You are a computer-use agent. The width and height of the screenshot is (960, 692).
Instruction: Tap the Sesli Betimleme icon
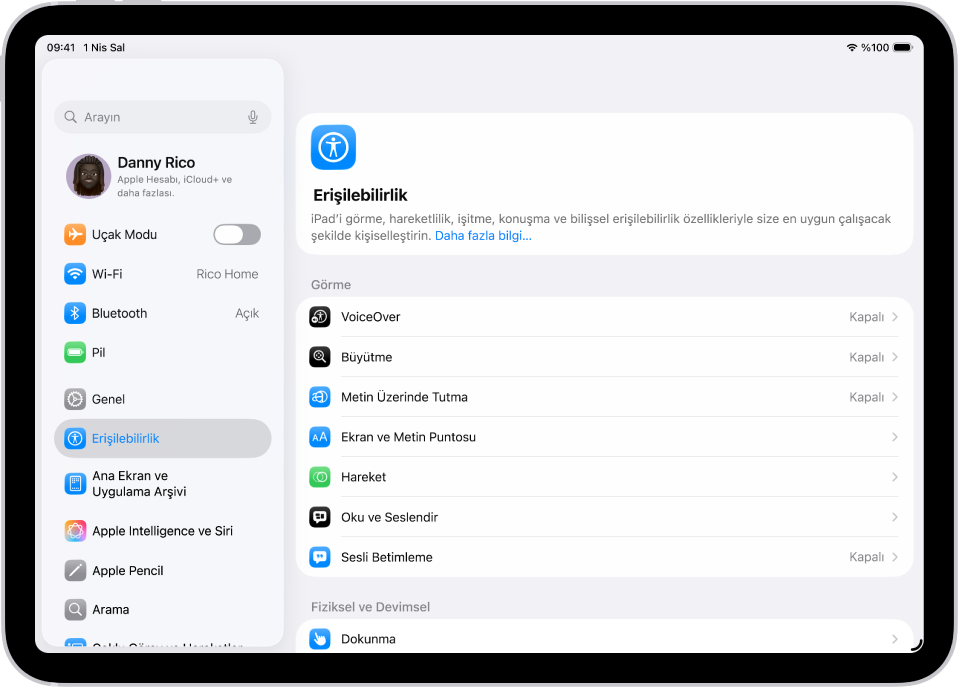(x=320, y=557)
